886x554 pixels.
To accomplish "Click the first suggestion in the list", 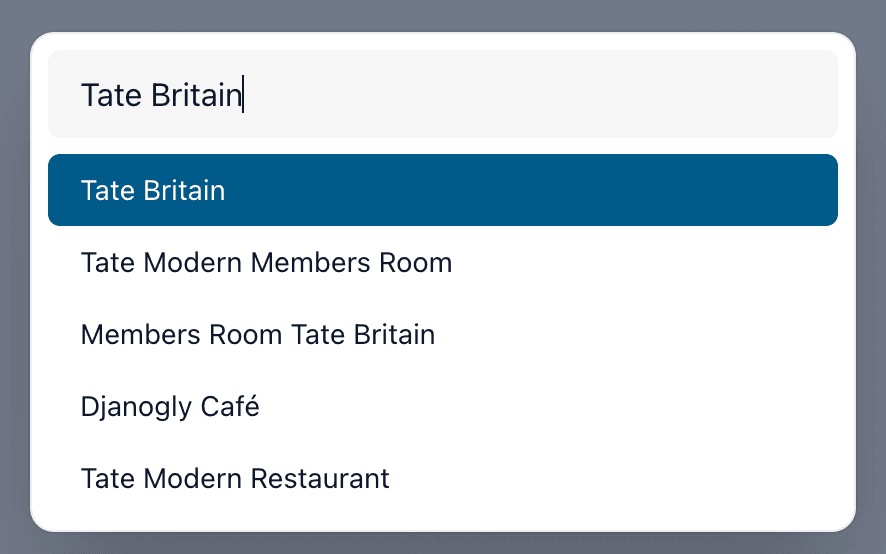I will (442, 190).
